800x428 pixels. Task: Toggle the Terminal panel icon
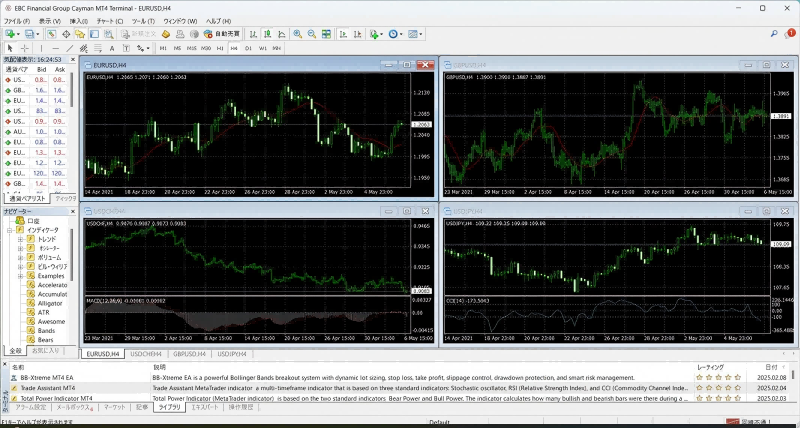[x=94, y=34]
